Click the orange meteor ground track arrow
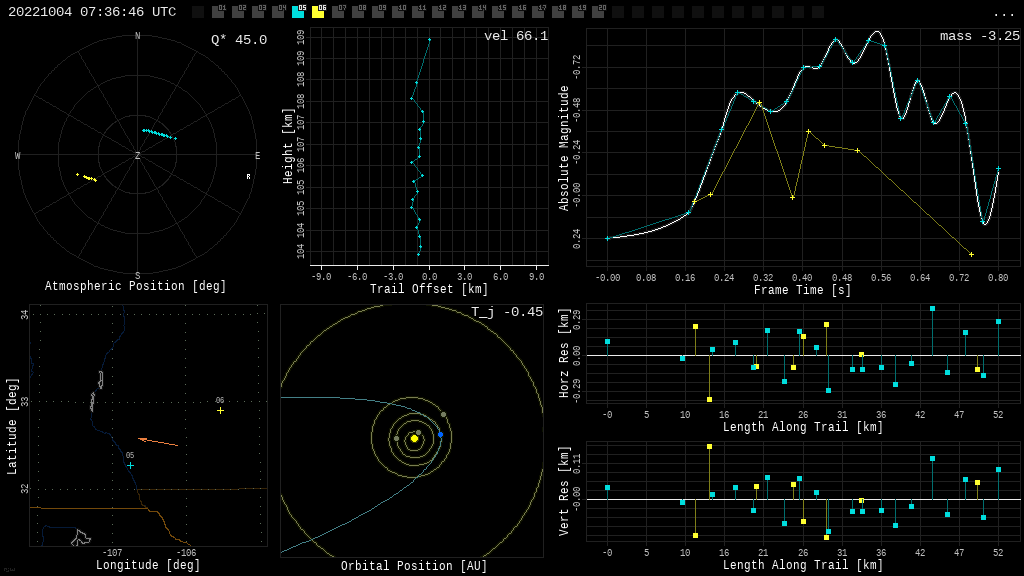Image resolution: width=1024 pixels, height=576 pixels. (x=158, y=441)
